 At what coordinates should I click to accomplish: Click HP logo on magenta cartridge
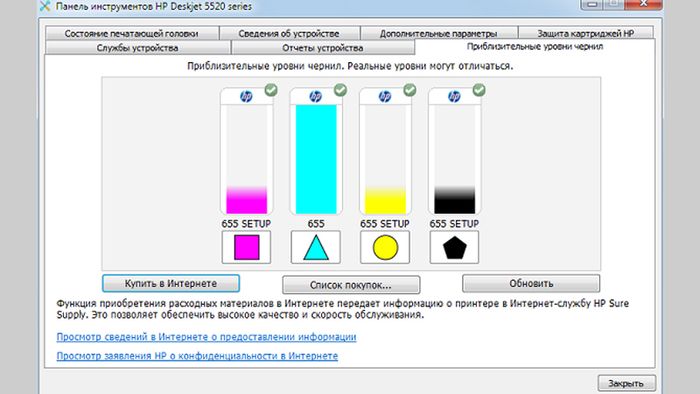[x=246, y=96]
